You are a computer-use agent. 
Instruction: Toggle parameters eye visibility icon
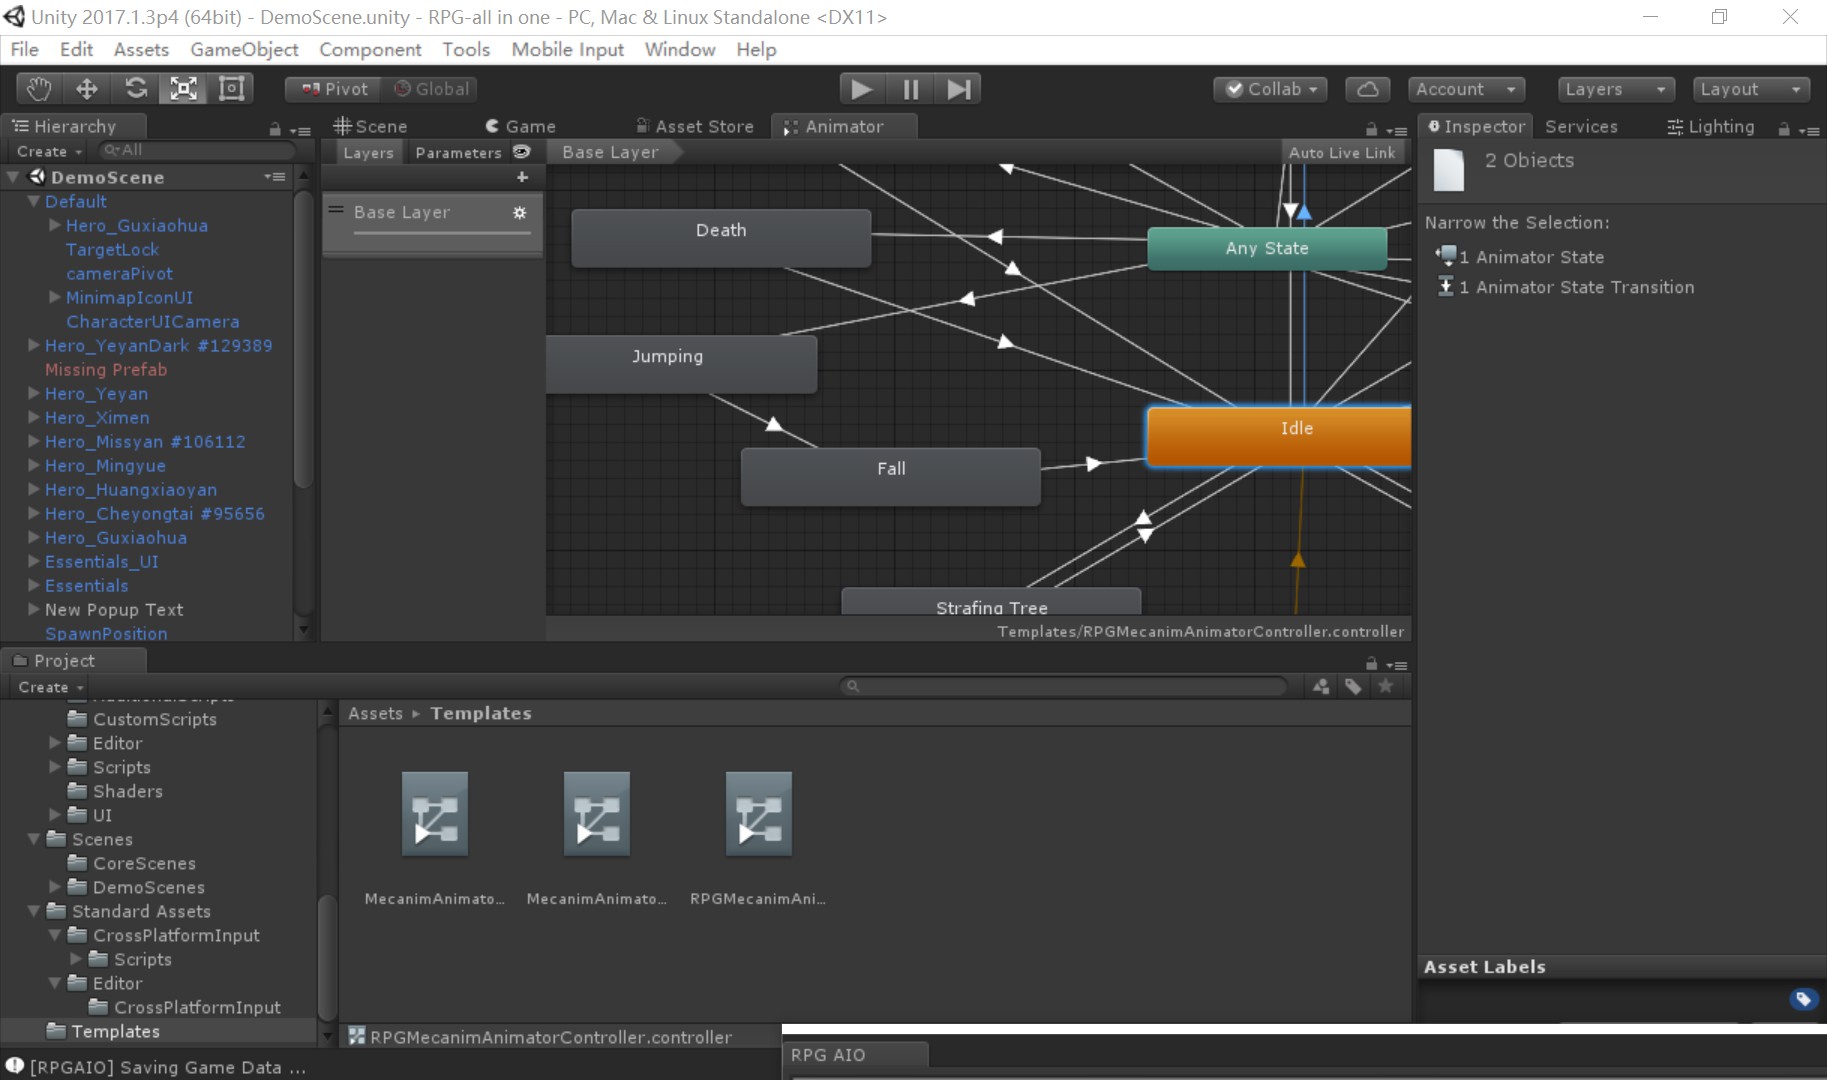[521, 152]
